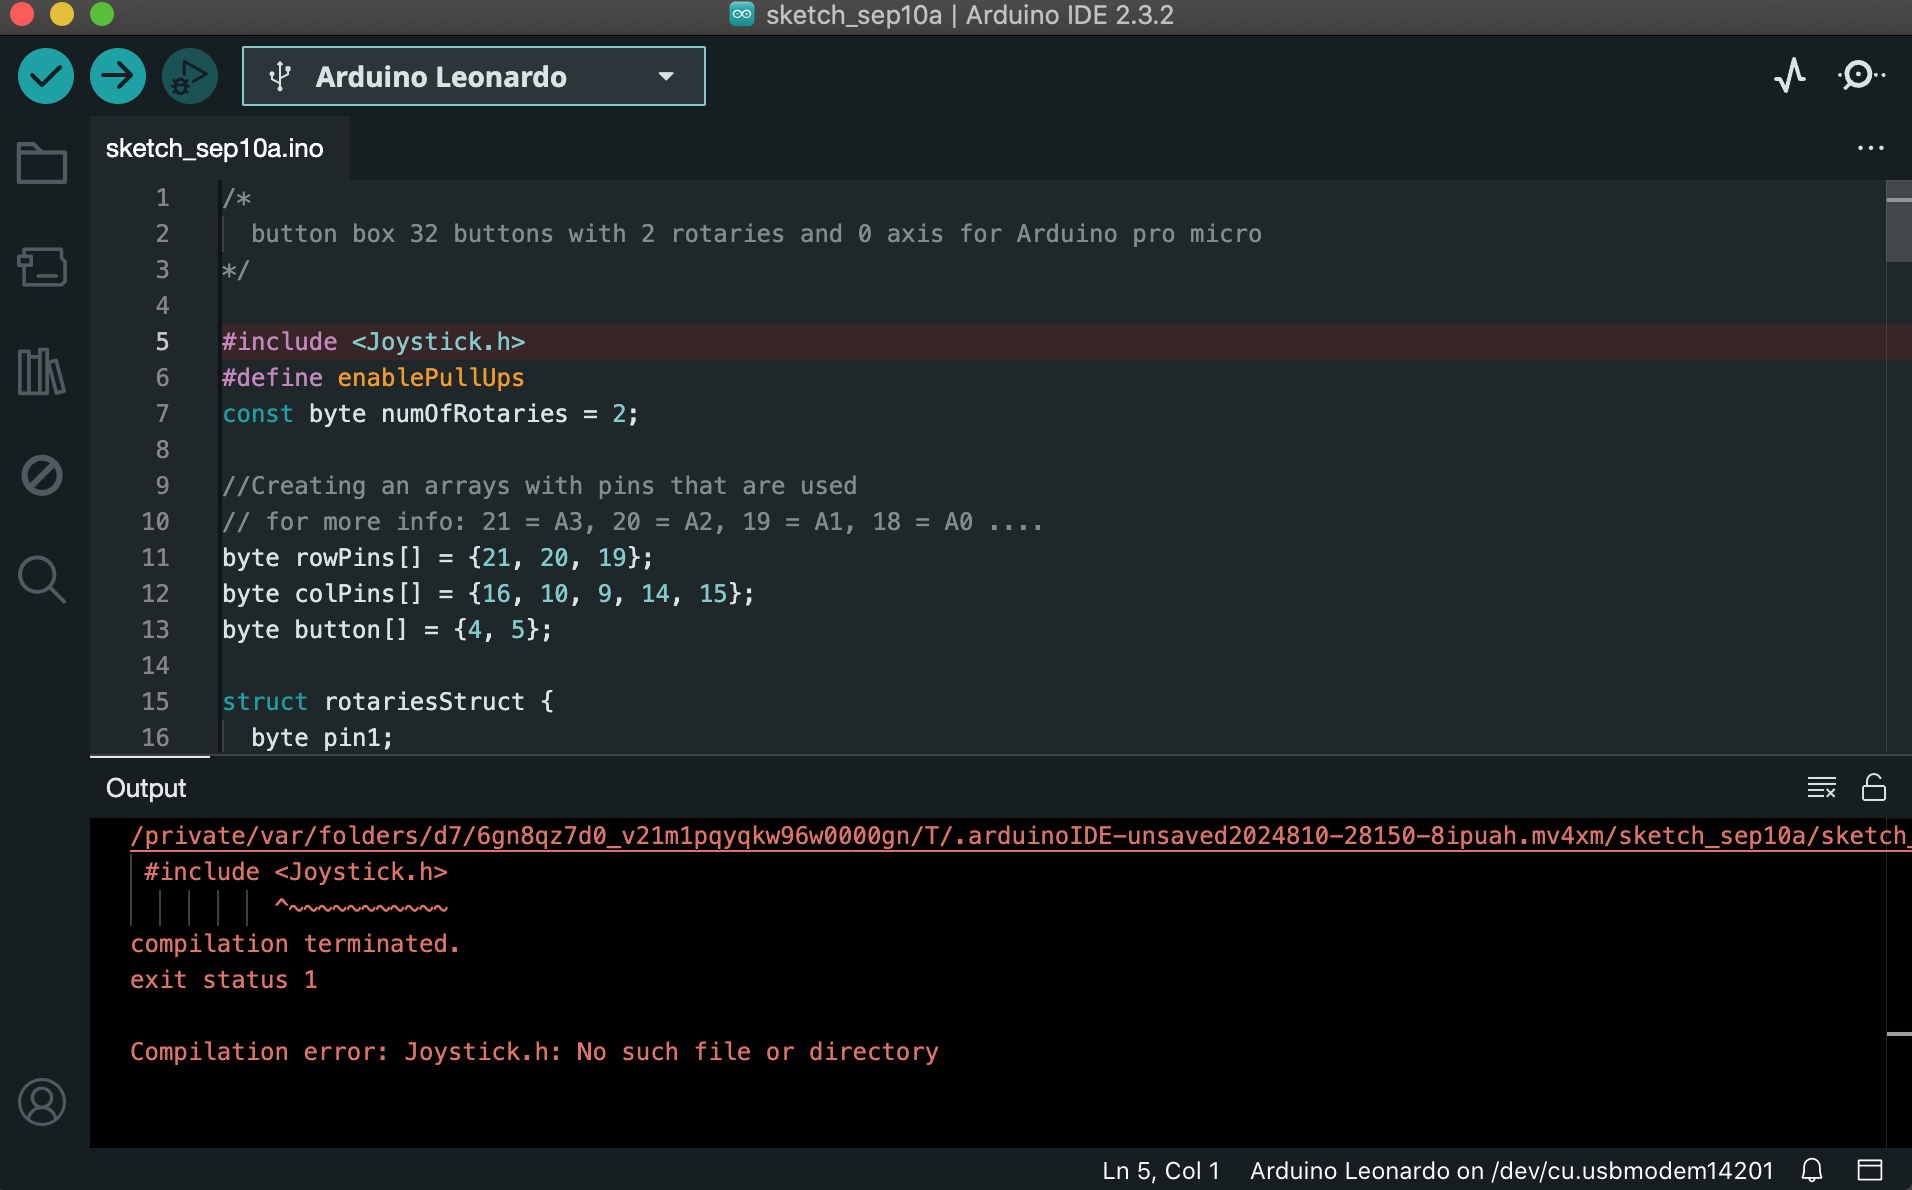
Task: Click the macOS green fullscreen window button
Action: click(x=102, y=14)
